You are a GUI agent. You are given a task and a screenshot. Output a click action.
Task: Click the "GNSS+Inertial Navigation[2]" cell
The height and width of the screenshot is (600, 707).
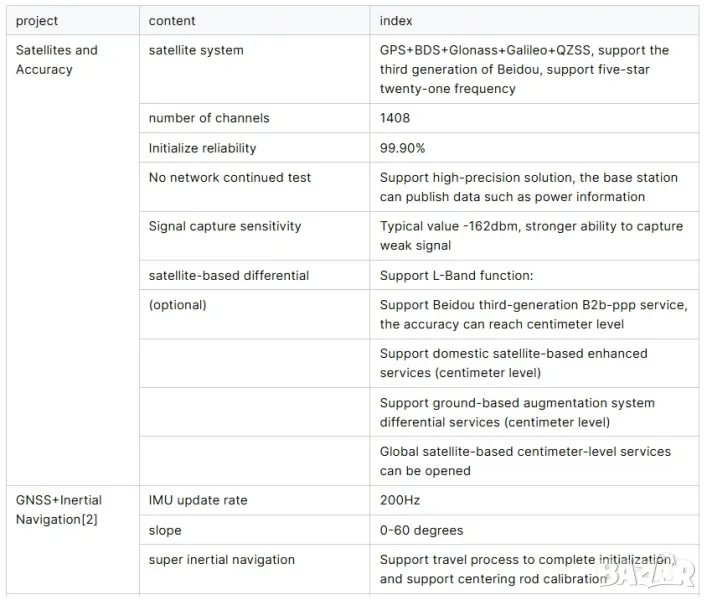59,510
